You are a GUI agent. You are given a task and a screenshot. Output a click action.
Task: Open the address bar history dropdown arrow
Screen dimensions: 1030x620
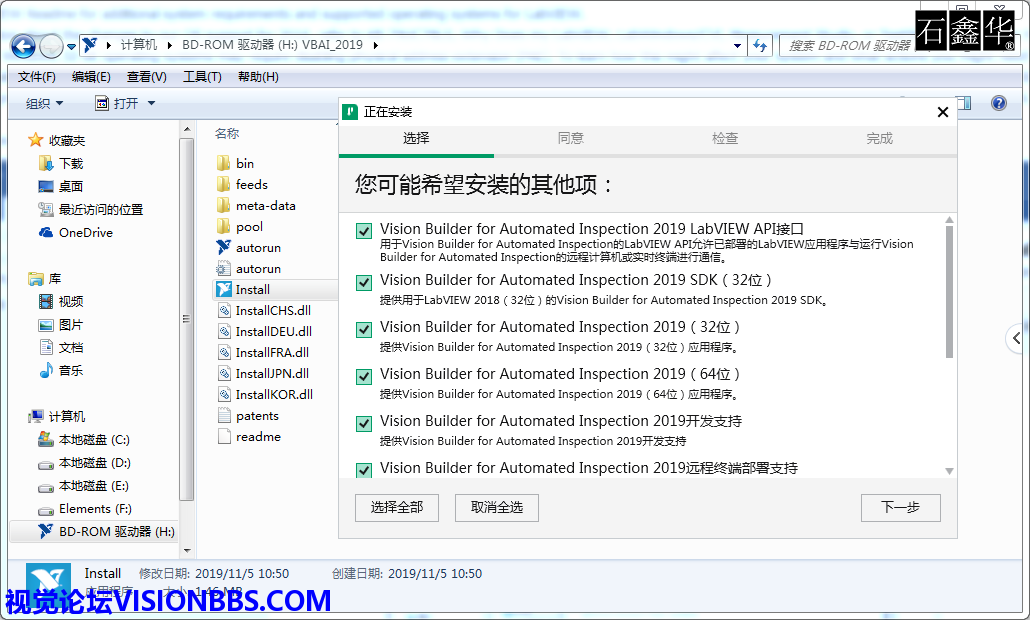(x=737, y=45)
